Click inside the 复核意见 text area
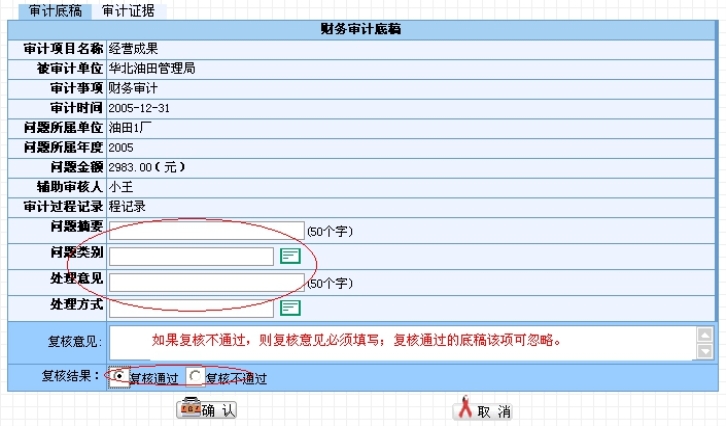Screen dimensions: 726x426 pos(400,342)
